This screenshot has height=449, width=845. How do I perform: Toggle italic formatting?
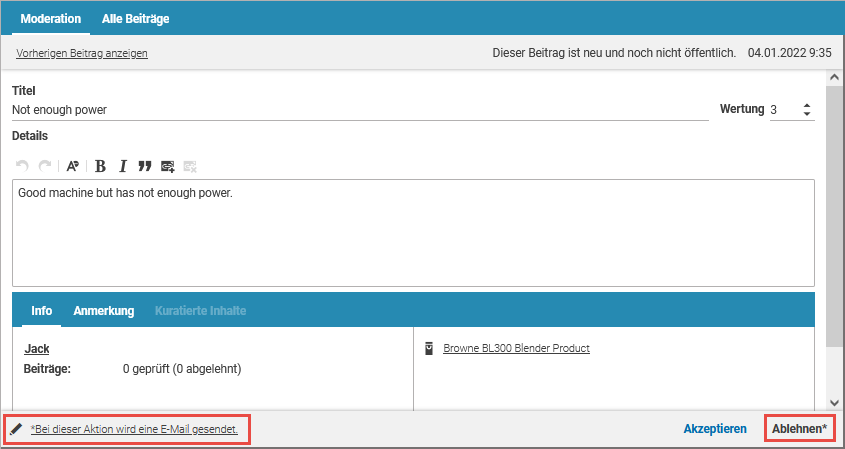point(123,166)
